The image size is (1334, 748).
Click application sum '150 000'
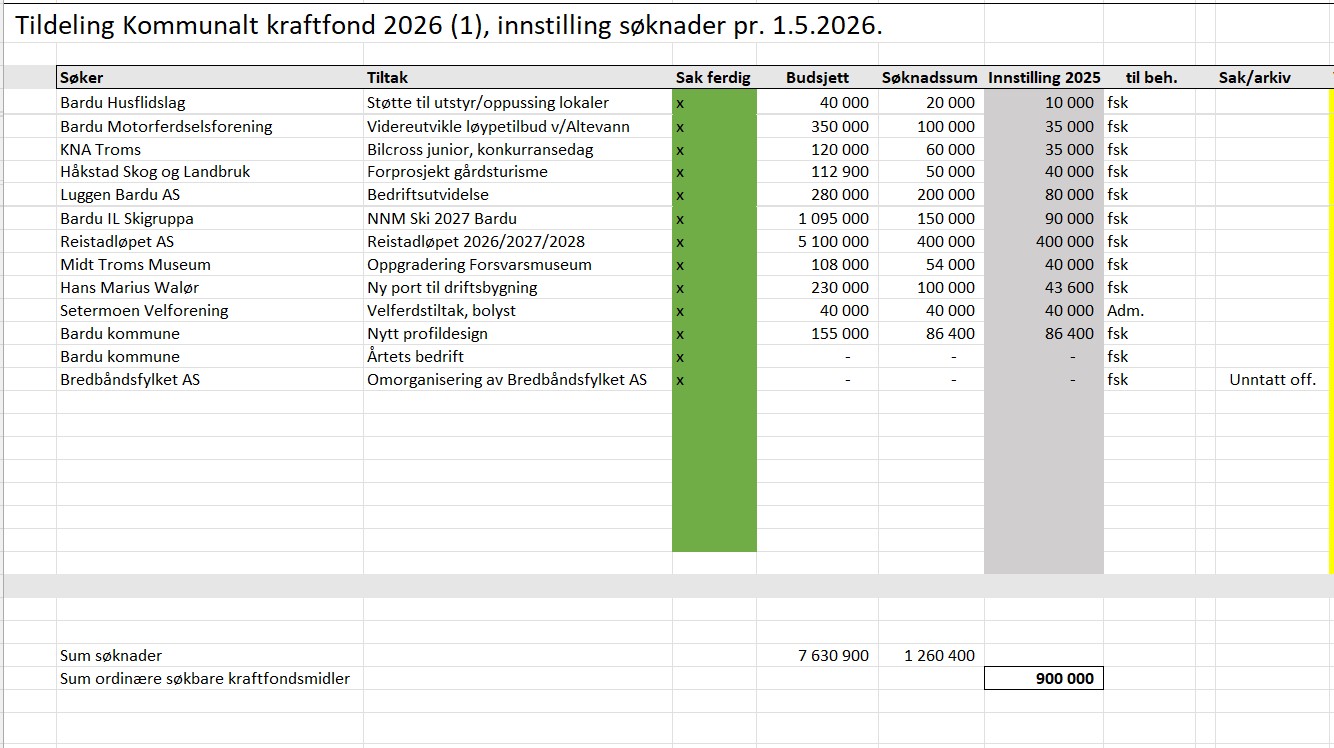tap(946, 218)
